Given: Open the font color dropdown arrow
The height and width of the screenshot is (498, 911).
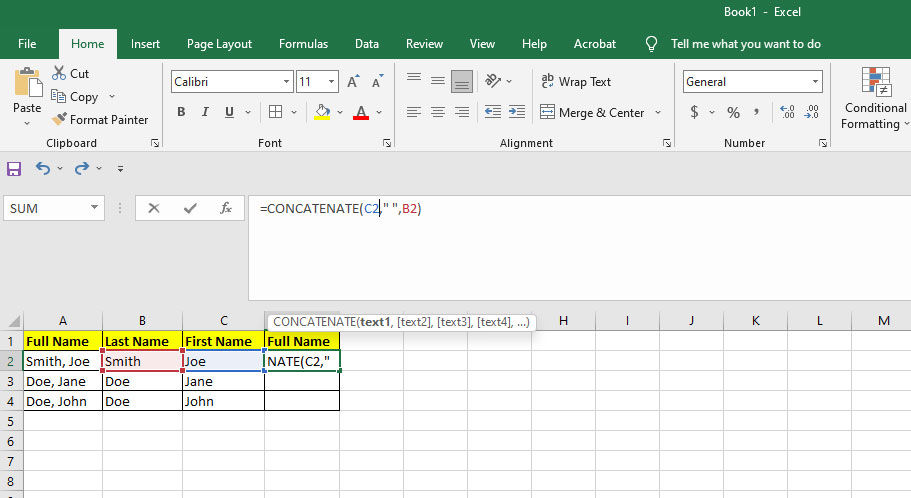Looking at the screenshot, I should pos(379,112).
